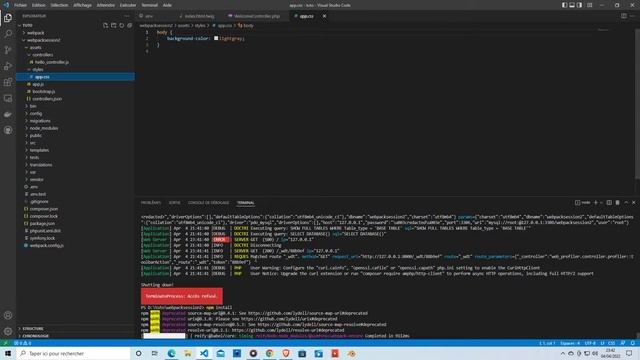Switch to the index.html.twig editor tab
This screenshot has width=640, height=360.
pos(200,16)
